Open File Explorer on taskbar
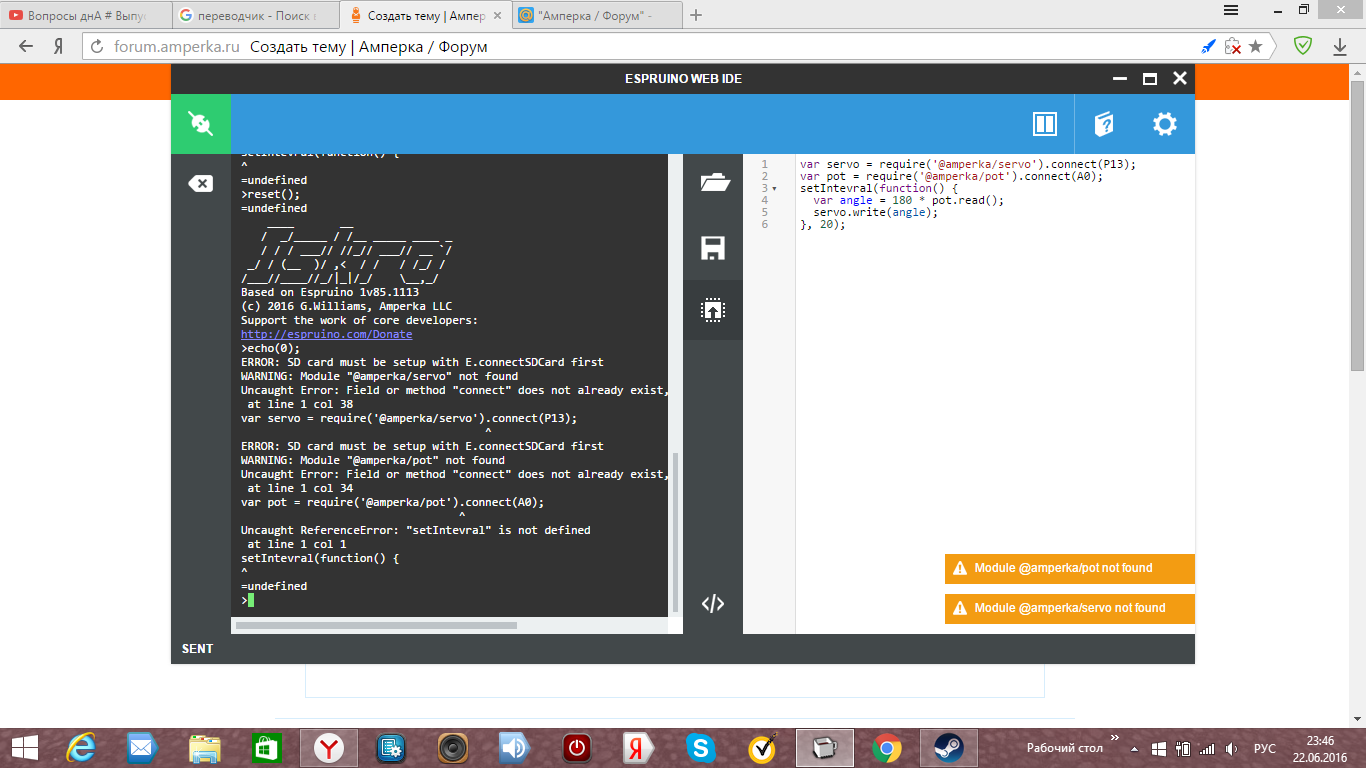The image size is (1366, 768). (204, 748)
